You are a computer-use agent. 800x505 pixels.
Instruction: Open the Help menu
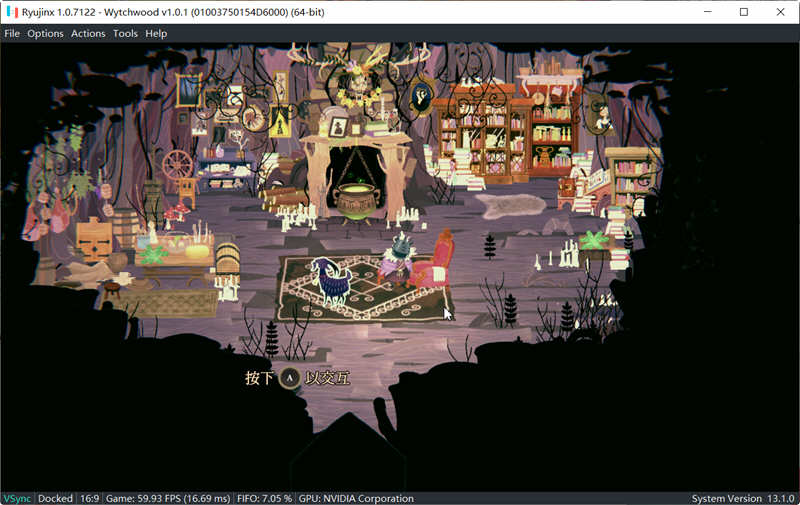(x=156, y=34)
